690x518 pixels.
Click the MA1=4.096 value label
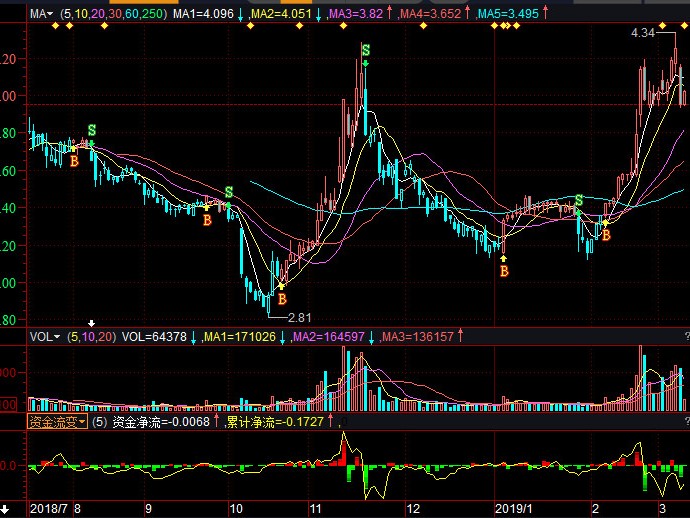coord(203,14)
